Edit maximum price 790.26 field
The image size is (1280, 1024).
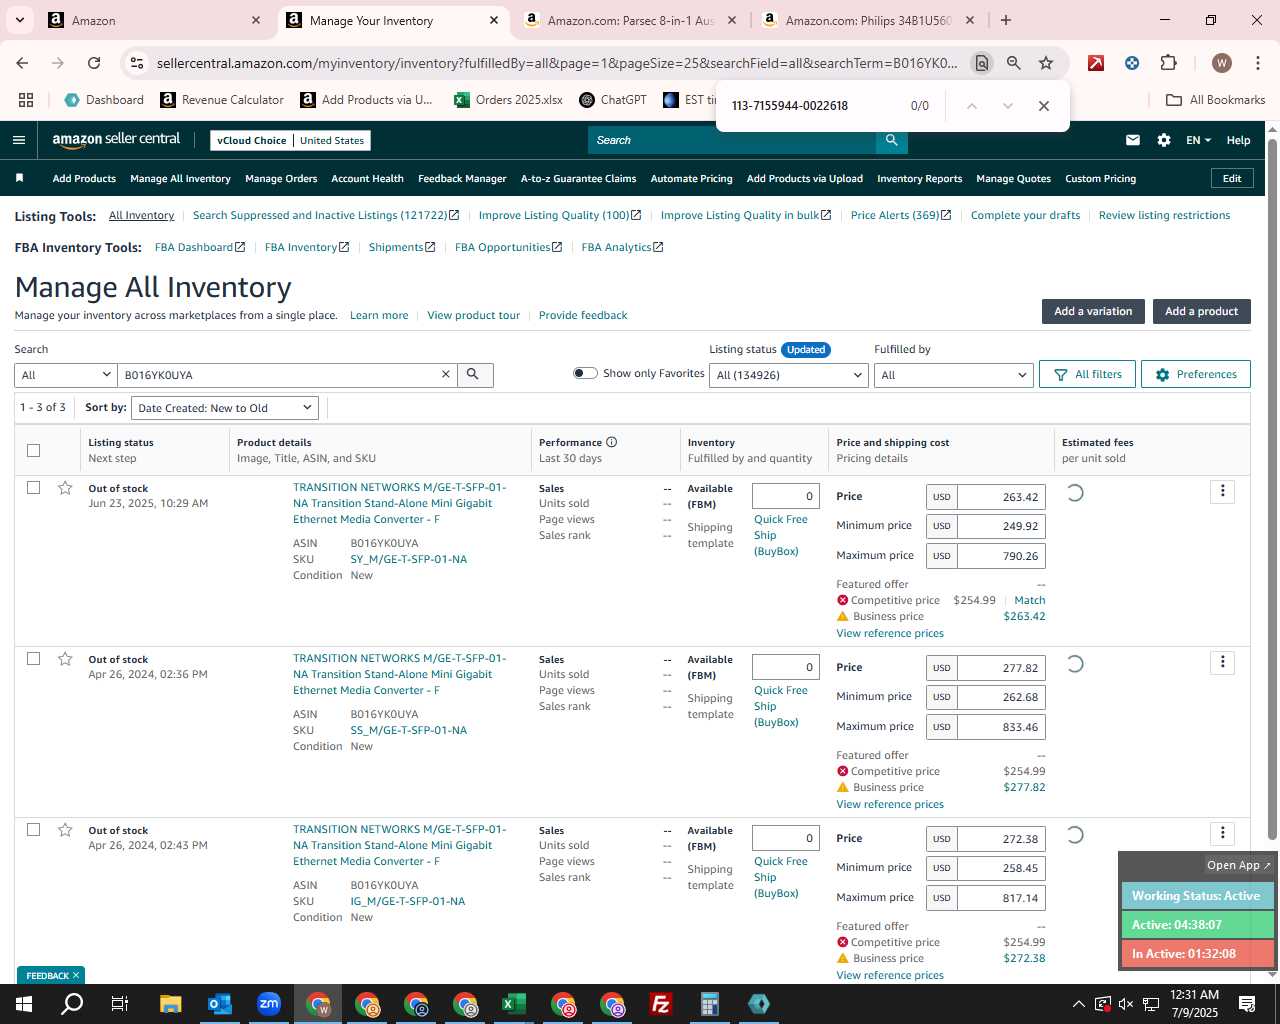coord(1001,556)
